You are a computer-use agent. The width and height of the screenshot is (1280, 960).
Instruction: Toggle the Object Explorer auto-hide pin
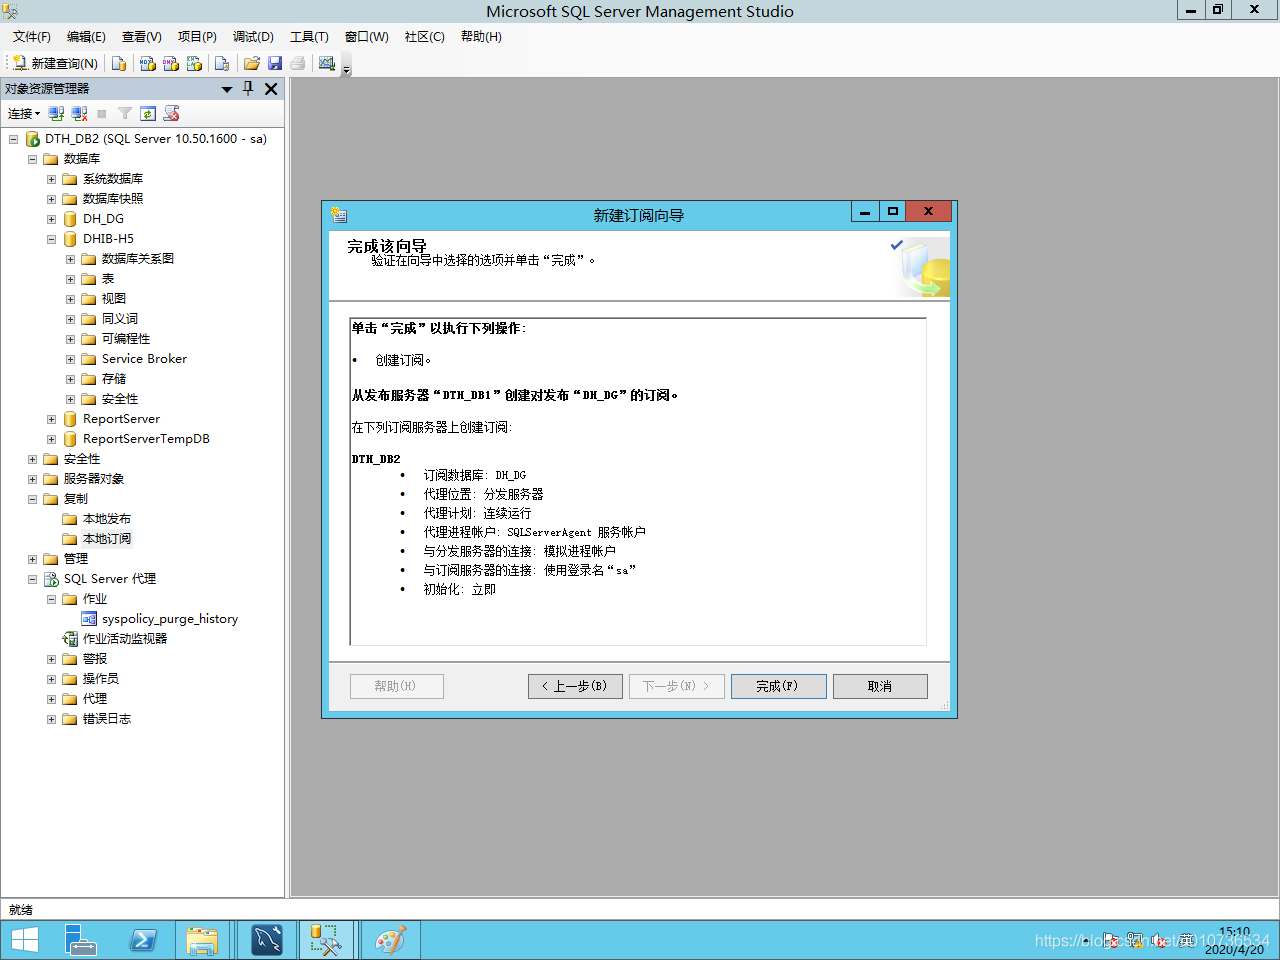[249, 88]
